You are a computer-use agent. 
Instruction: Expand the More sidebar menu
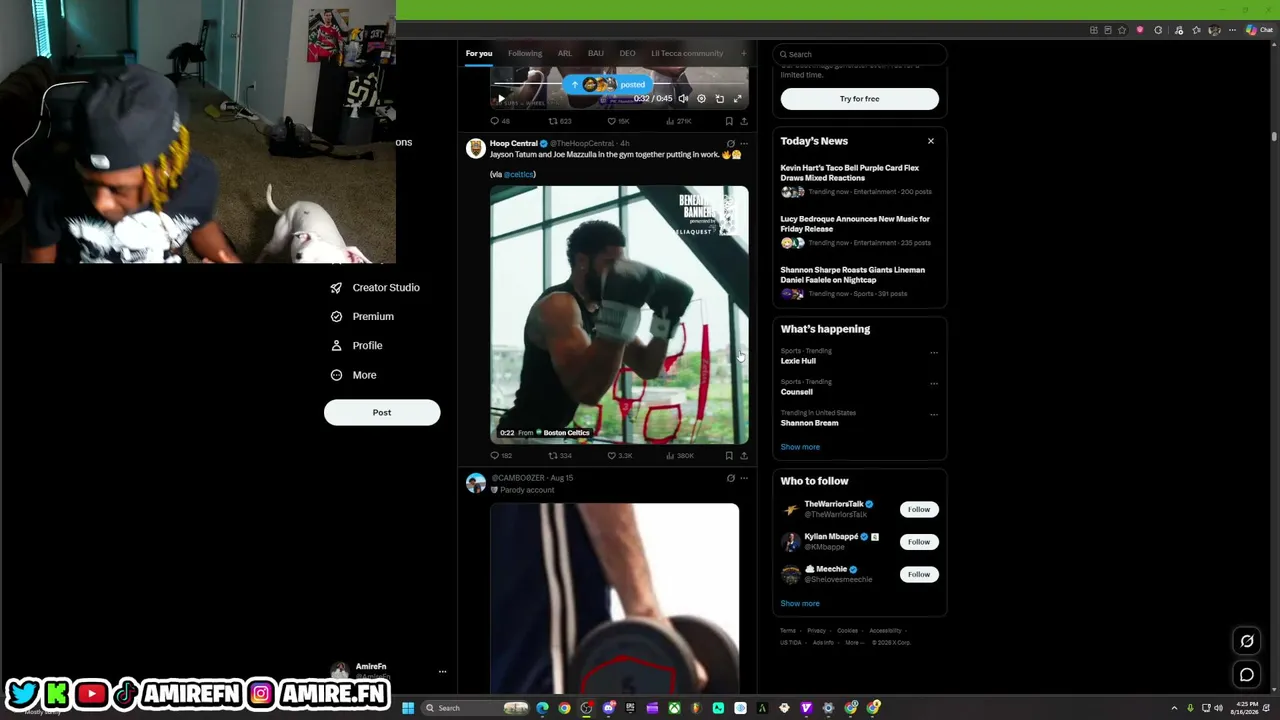coord(353,375)
